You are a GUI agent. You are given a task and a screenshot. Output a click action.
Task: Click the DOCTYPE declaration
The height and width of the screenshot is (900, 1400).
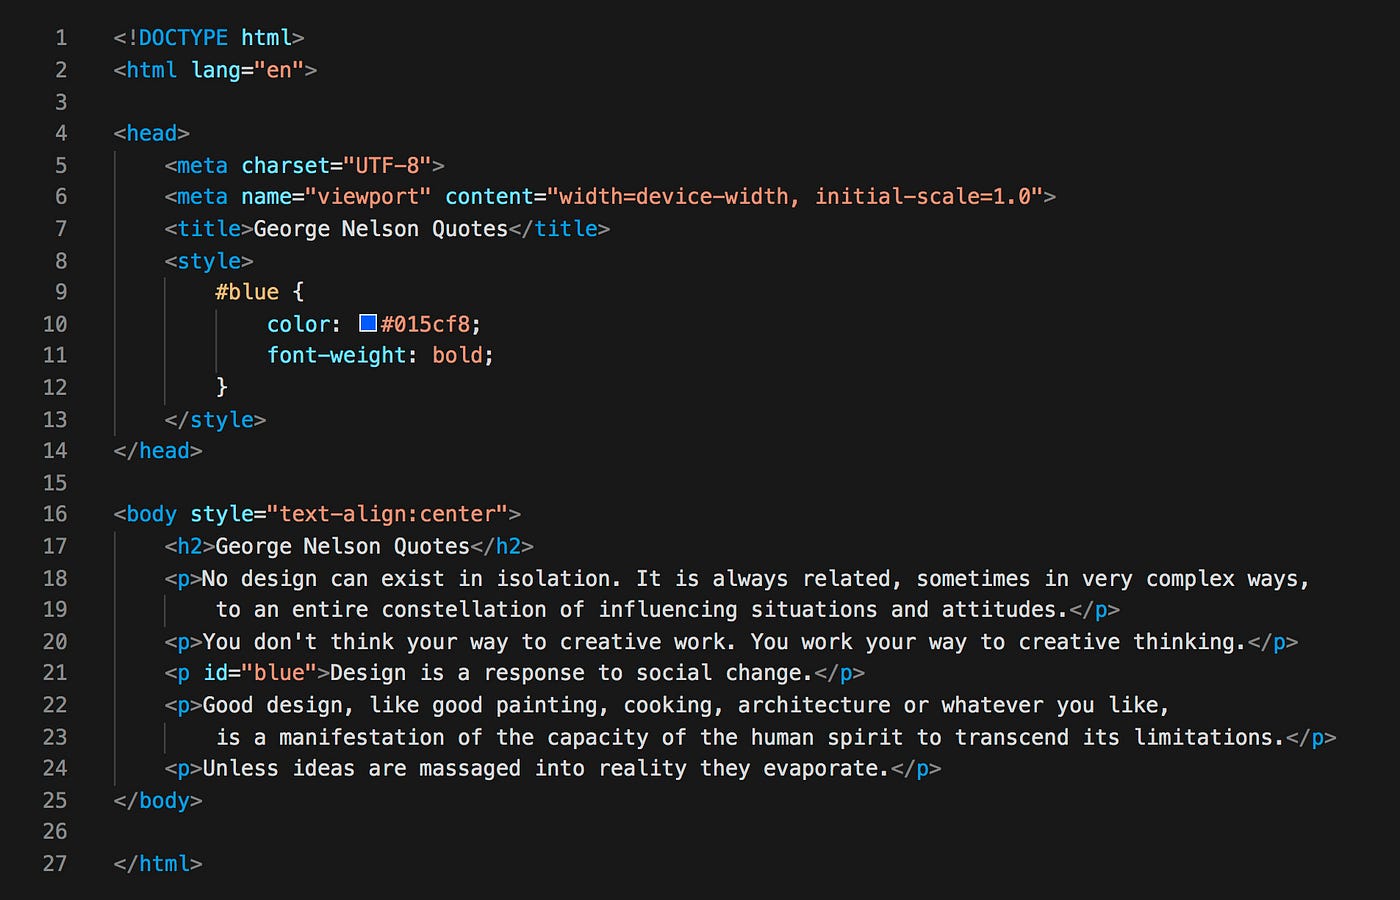pyautogui.click(x=209, y=38)
